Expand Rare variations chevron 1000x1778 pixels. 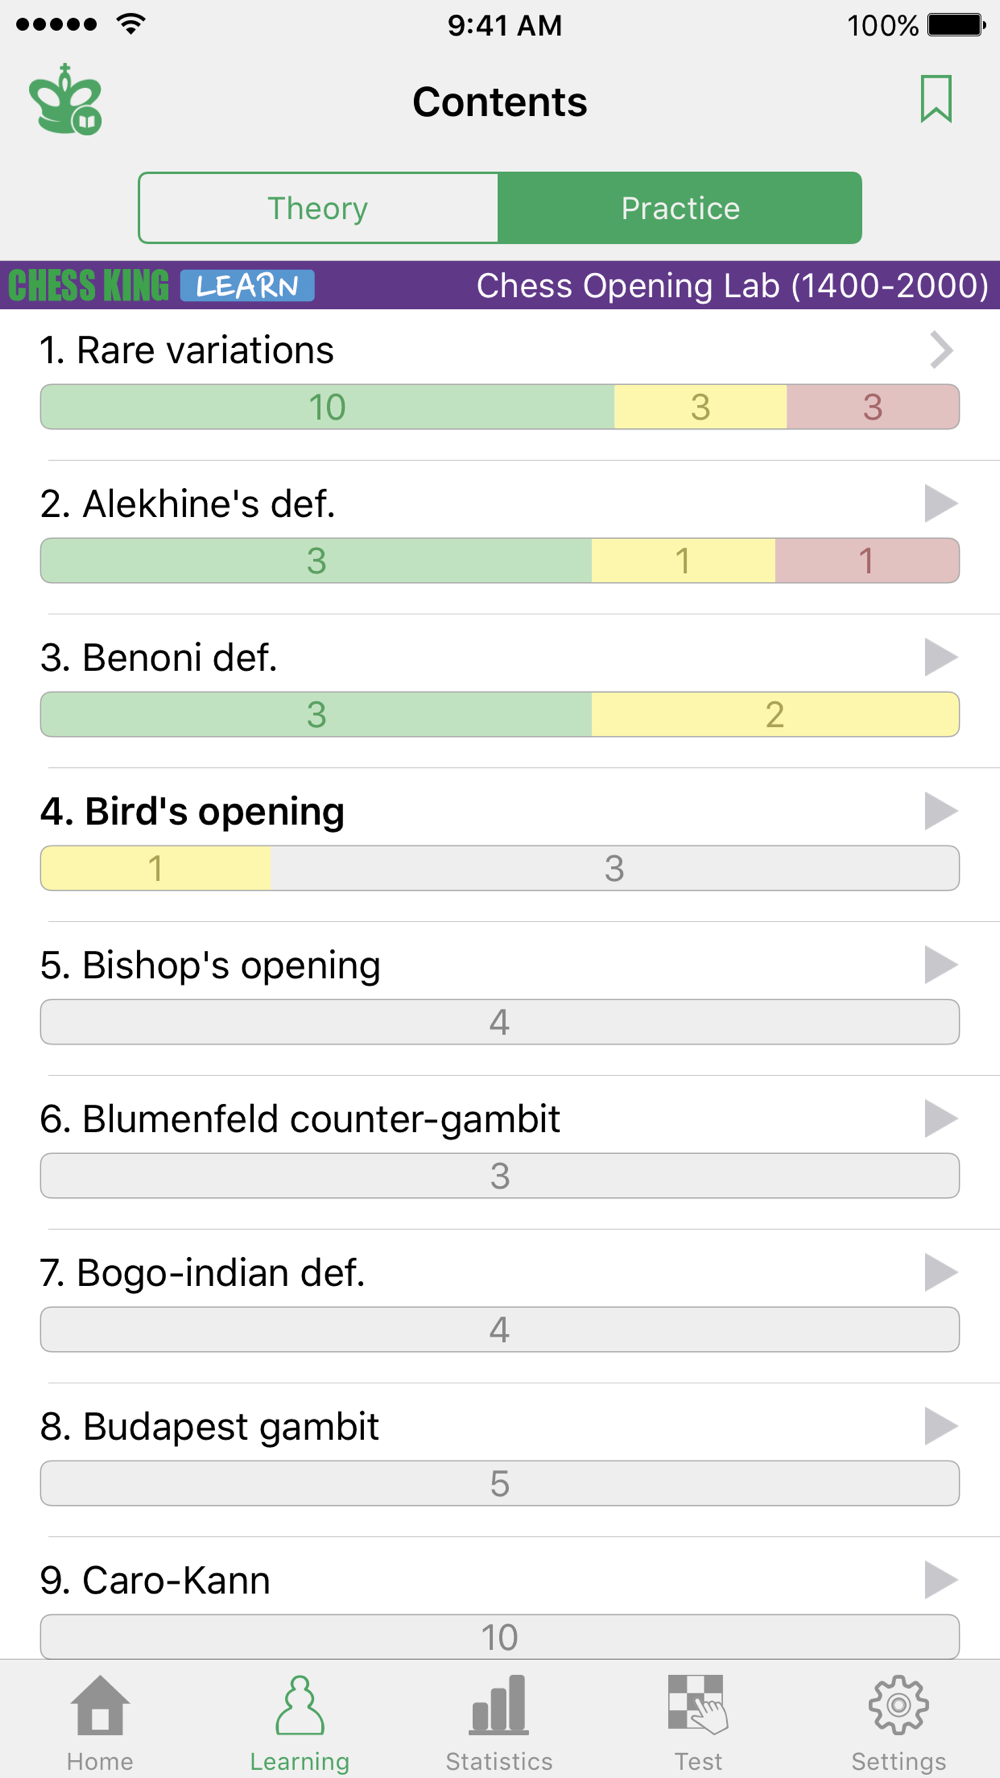click(x=940, y=350)
